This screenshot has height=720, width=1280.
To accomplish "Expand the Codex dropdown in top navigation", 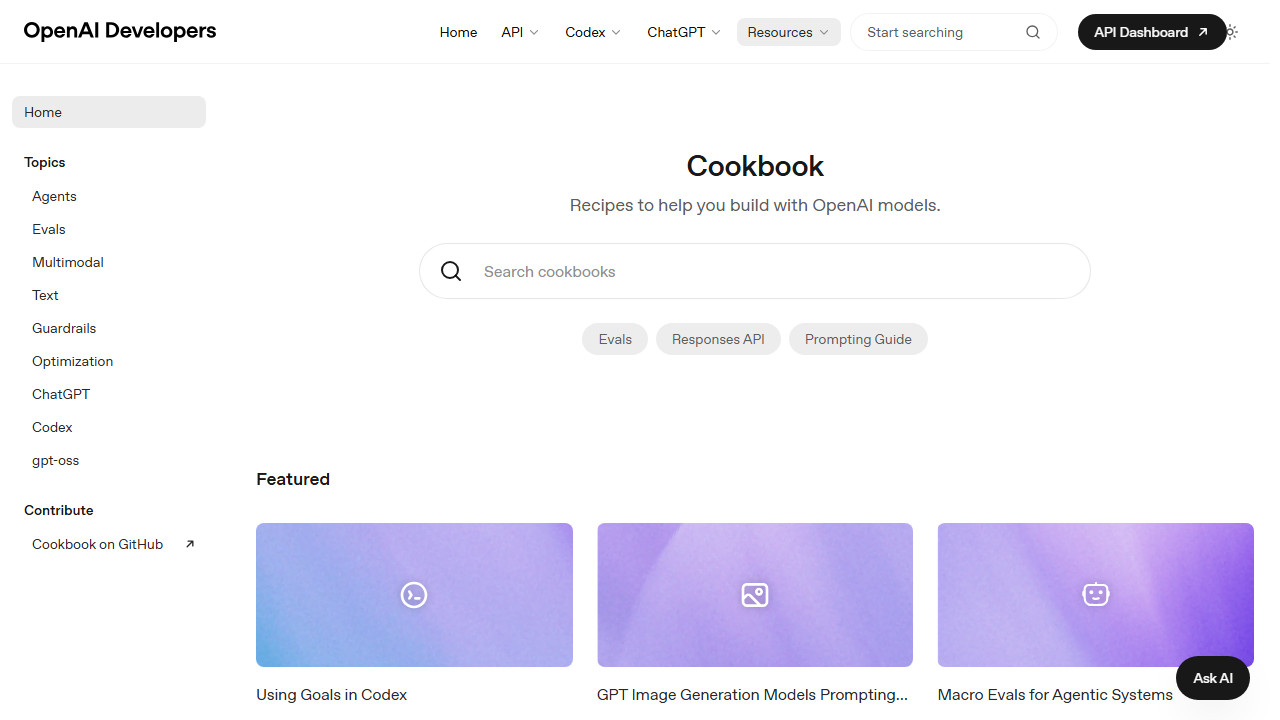I will click(593, 32).
